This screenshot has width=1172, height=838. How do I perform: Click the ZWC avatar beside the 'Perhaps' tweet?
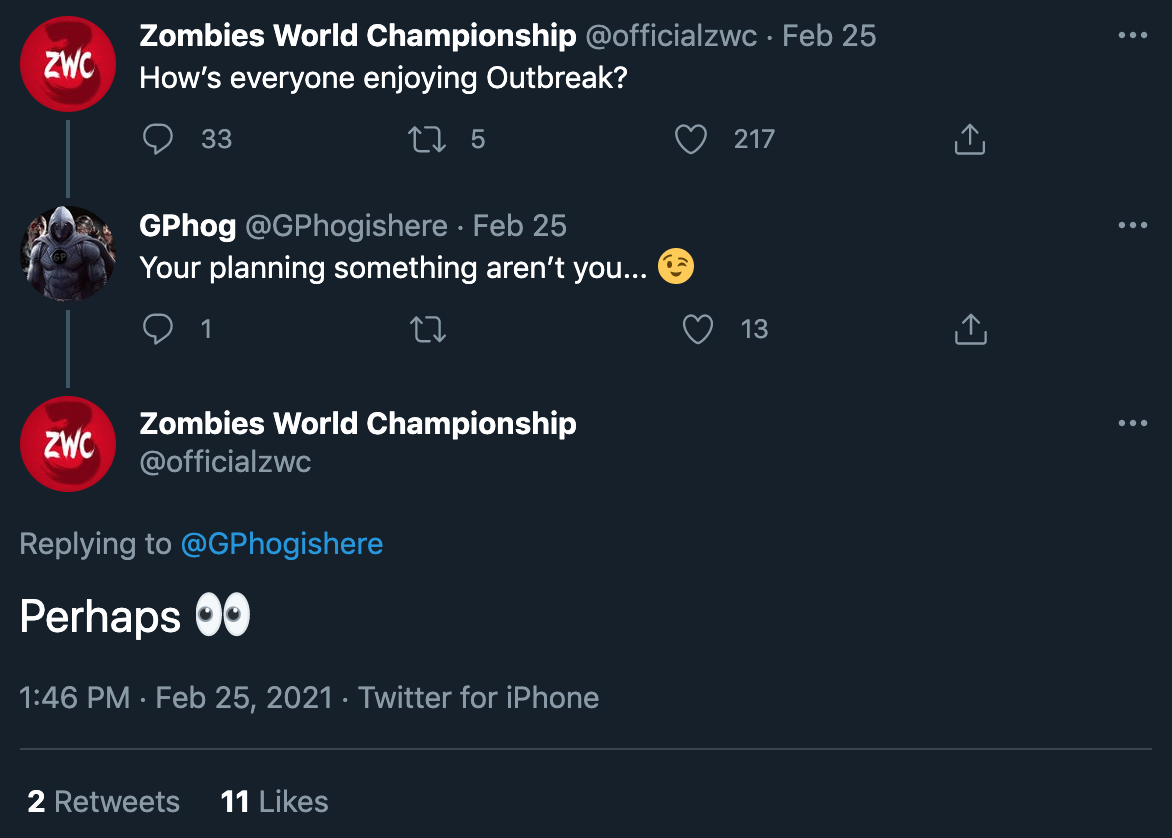click(x=68, y=444)
